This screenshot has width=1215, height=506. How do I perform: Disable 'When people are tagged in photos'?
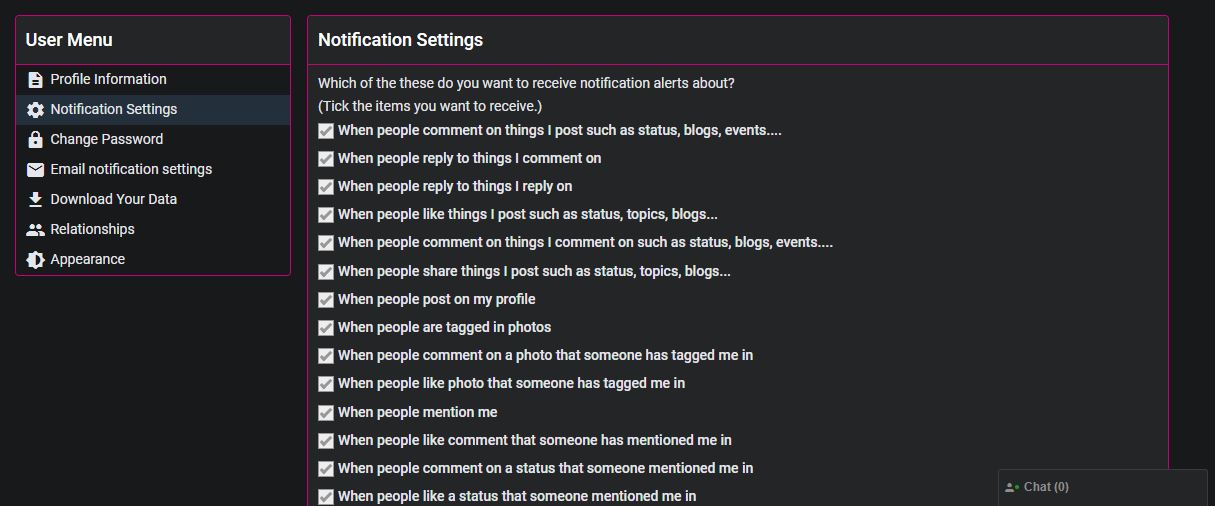pyautogui.click(x=326, y=328)
